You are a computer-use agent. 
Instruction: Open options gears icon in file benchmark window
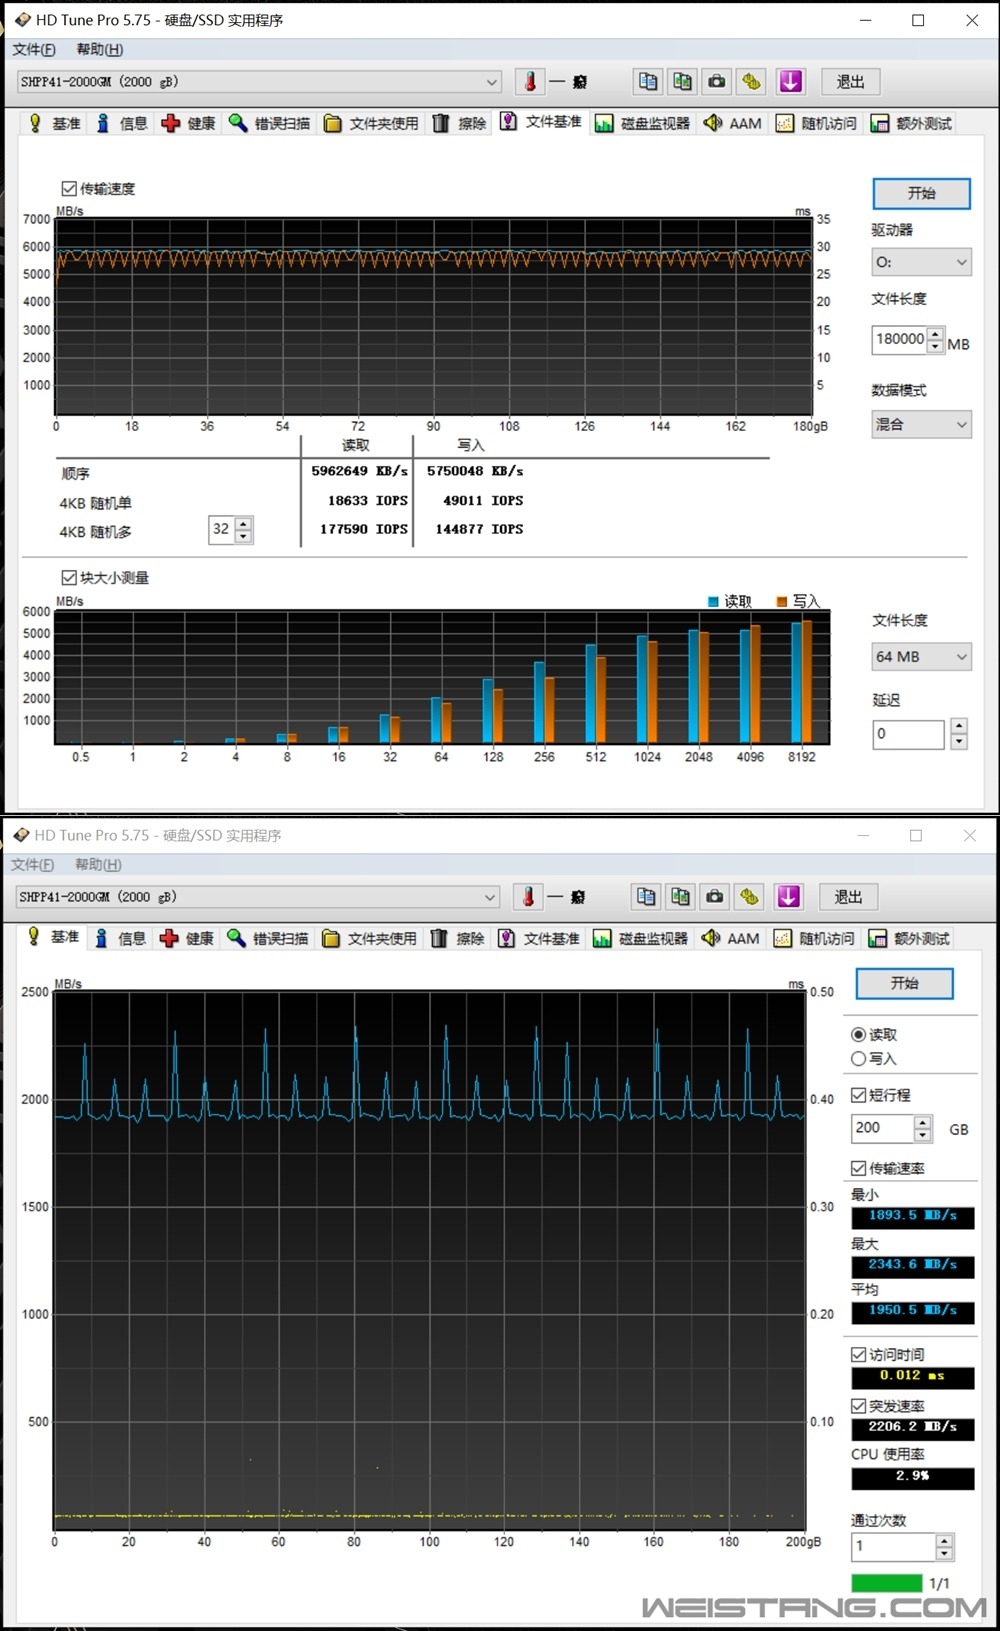pos(751,82)
